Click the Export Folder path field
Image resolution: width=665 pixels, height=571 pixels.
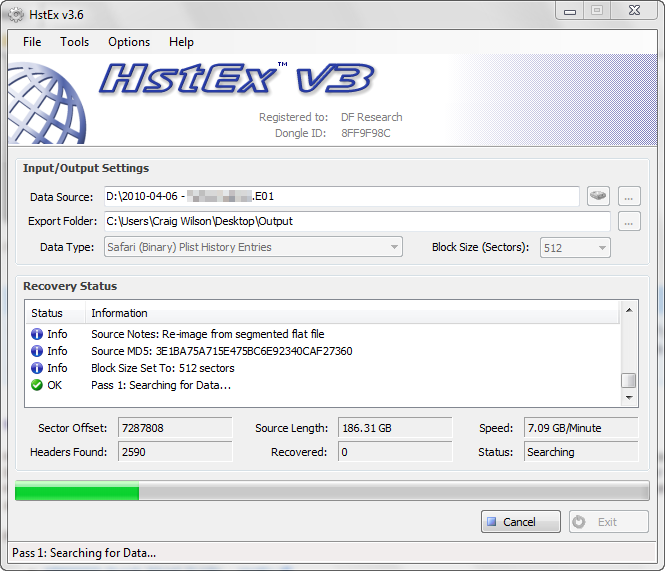click(x=357, y=221)
